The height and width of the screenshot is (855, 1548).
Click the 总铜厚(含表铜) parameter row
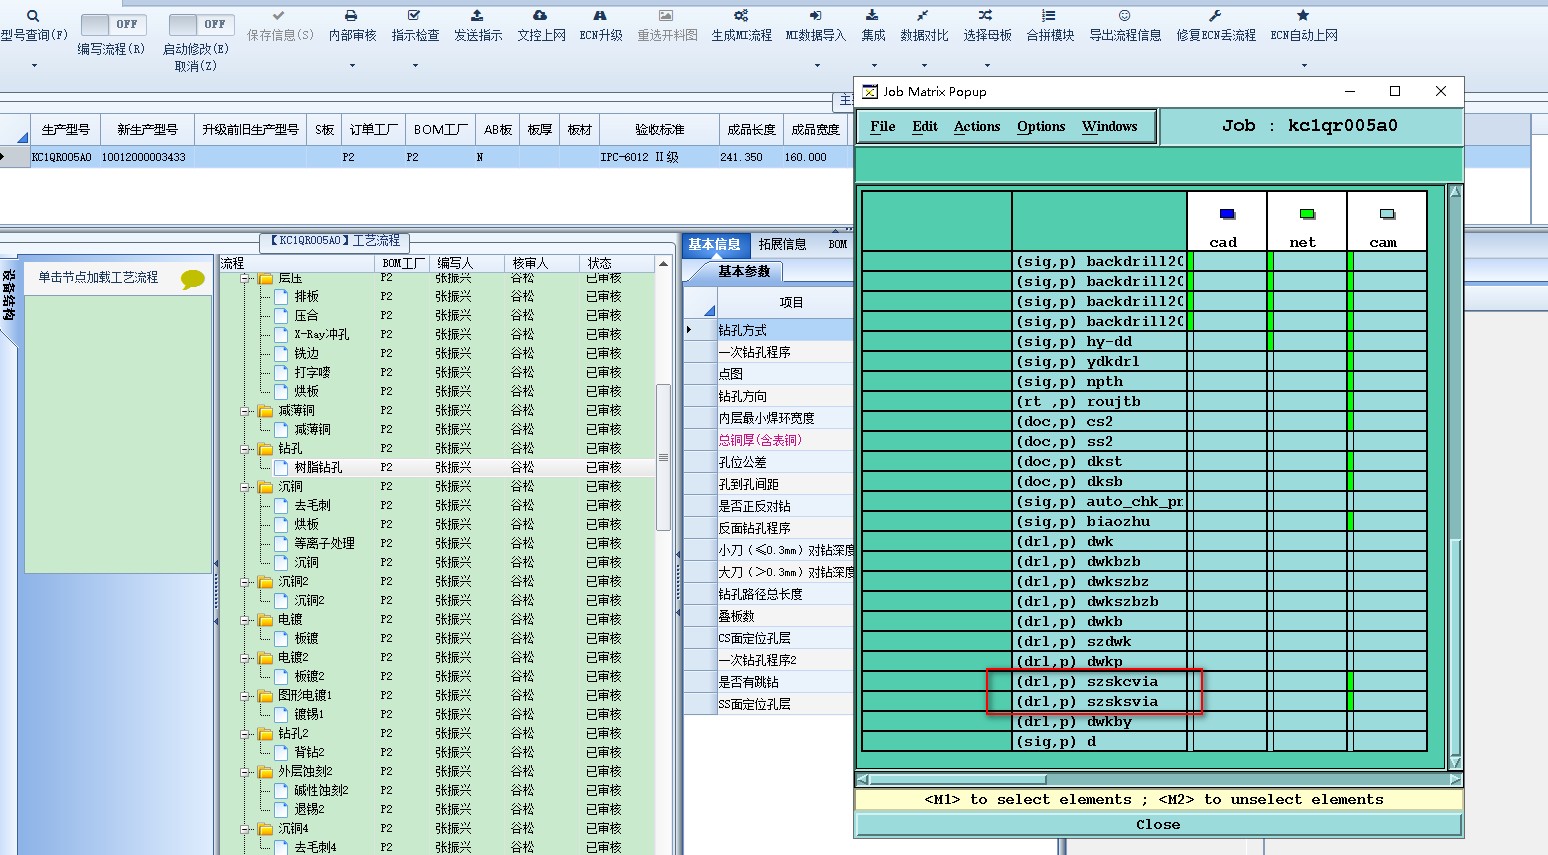click(x=770, y=440)
